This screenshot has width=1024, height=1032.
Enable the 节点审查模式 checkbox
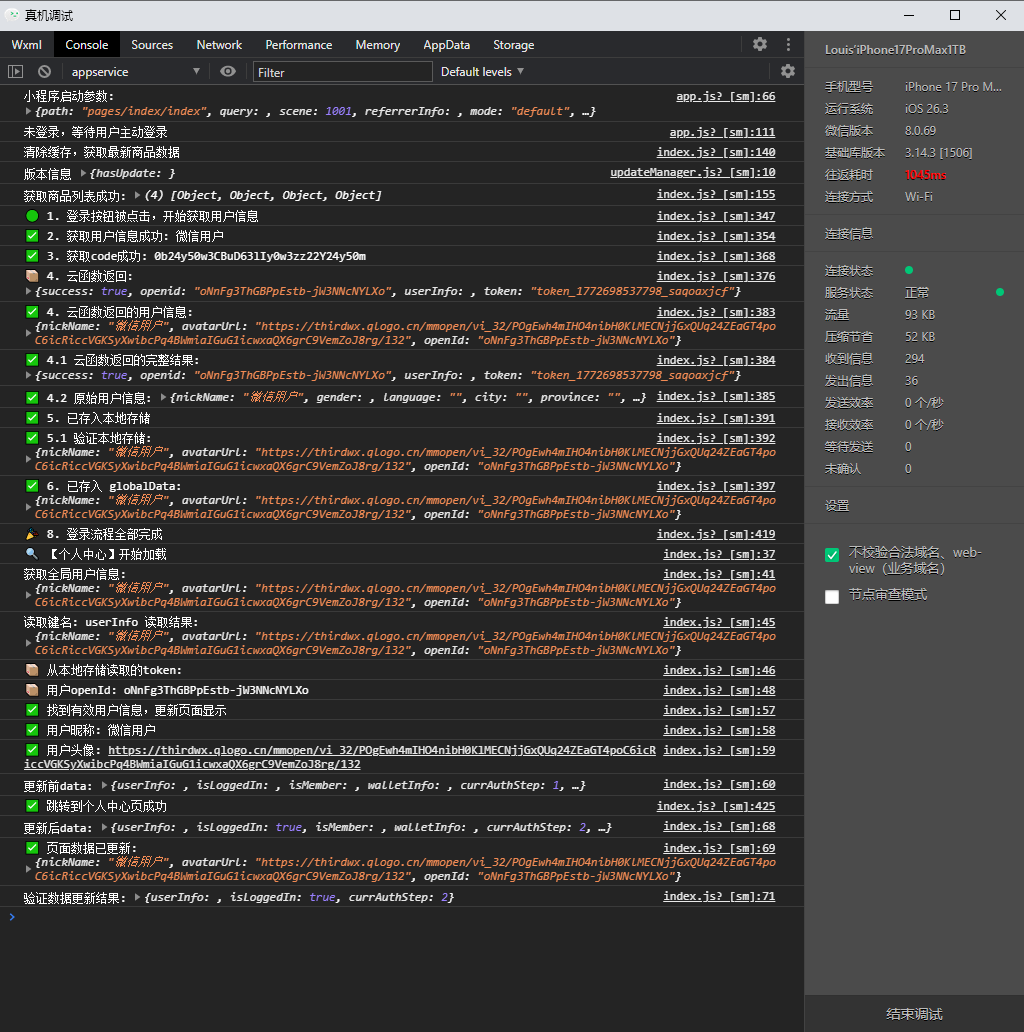(832, 597)
